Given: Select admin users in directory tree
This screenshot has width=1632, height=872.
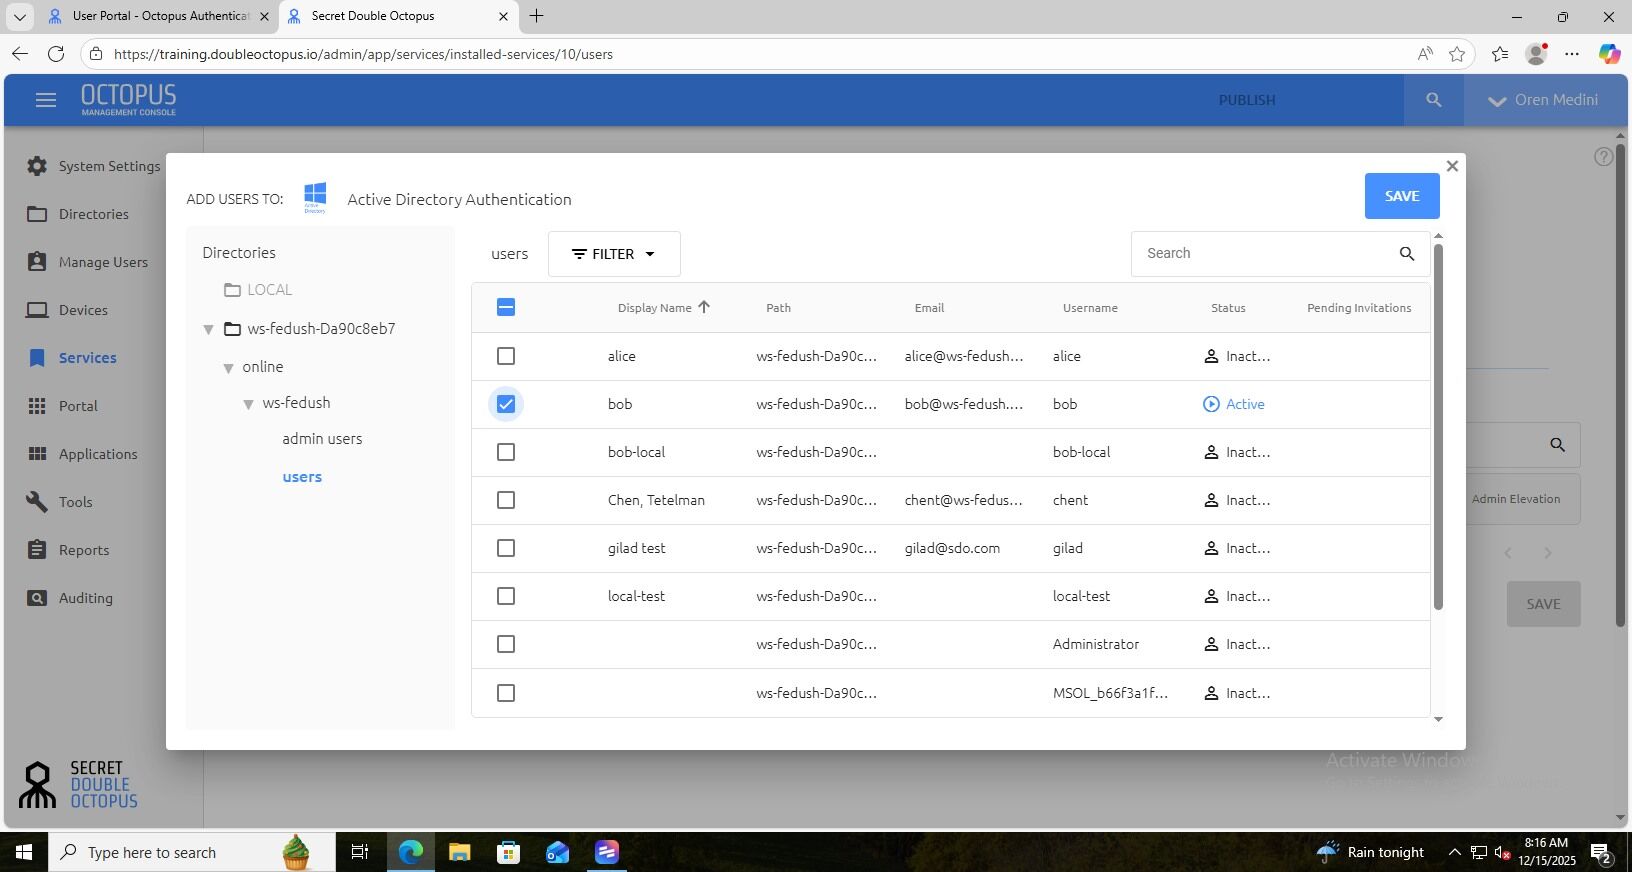Looking at the screenshot, I should pyautogui.click(x=322, y=439).
